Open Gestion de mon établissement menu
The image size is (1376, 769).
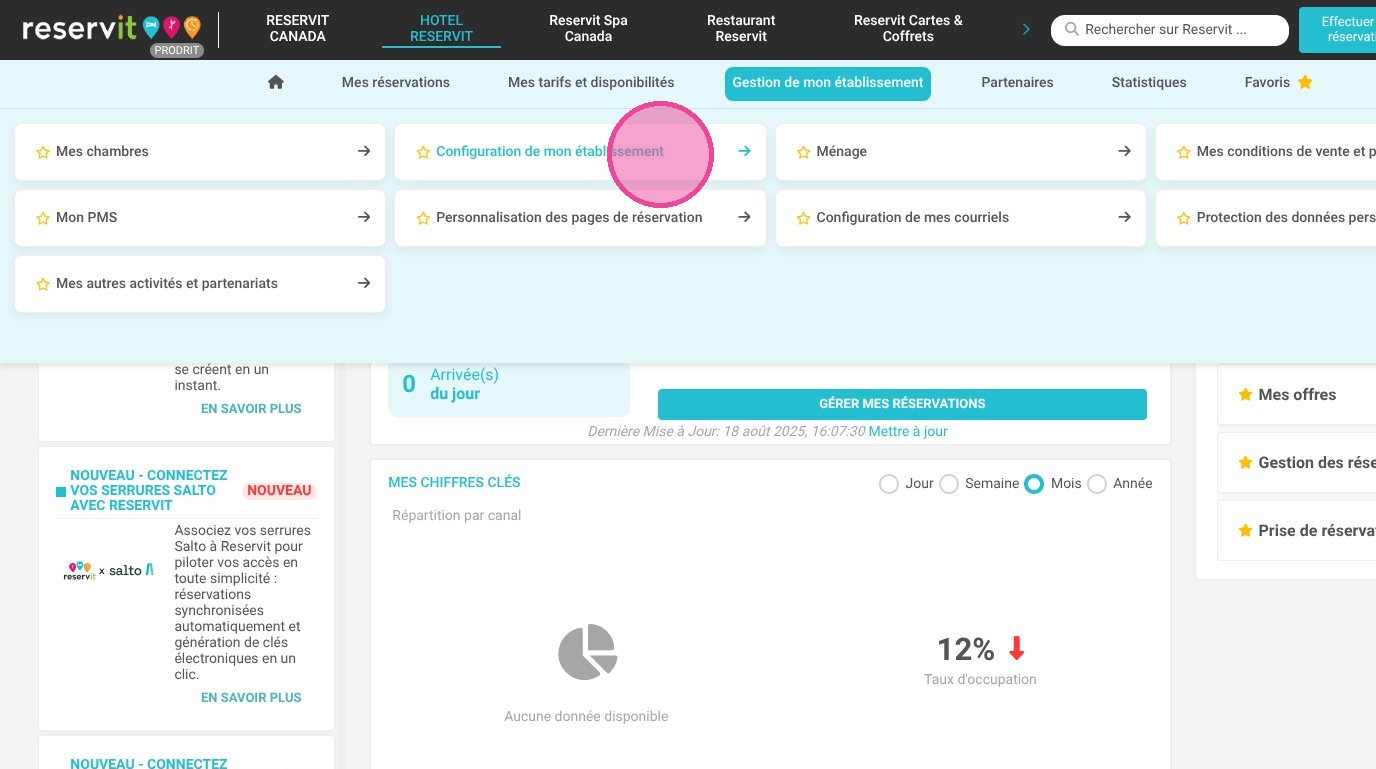828,84
